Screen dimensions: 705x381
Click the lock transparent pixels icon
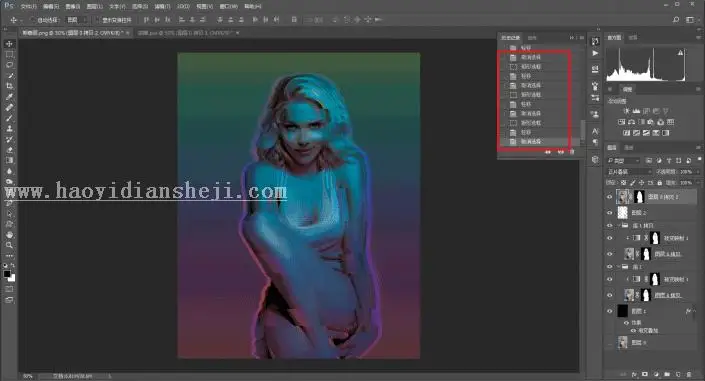(x=623, y=183)
